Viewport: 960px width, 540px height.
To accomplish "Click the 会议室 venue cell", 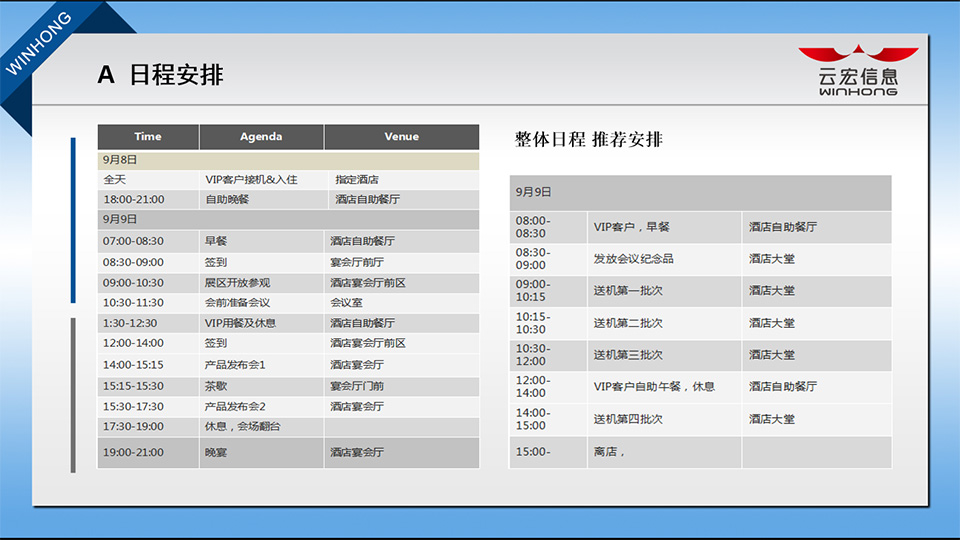I will click(x=347, y=303).
